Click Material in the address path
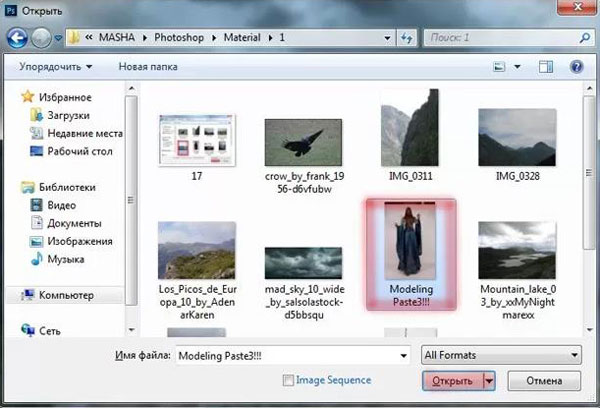Screen dimensions: 600x408 (242, 38)
